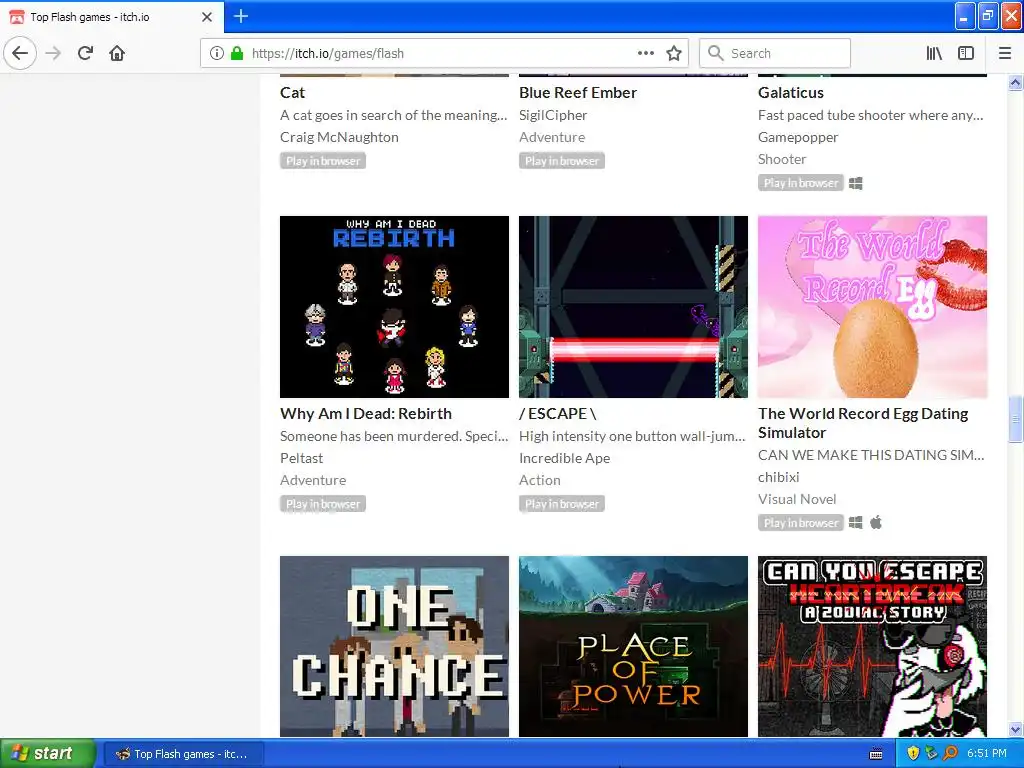Open the Cat game title link
The image size is (1024, 768).
(x=293, y=93)
